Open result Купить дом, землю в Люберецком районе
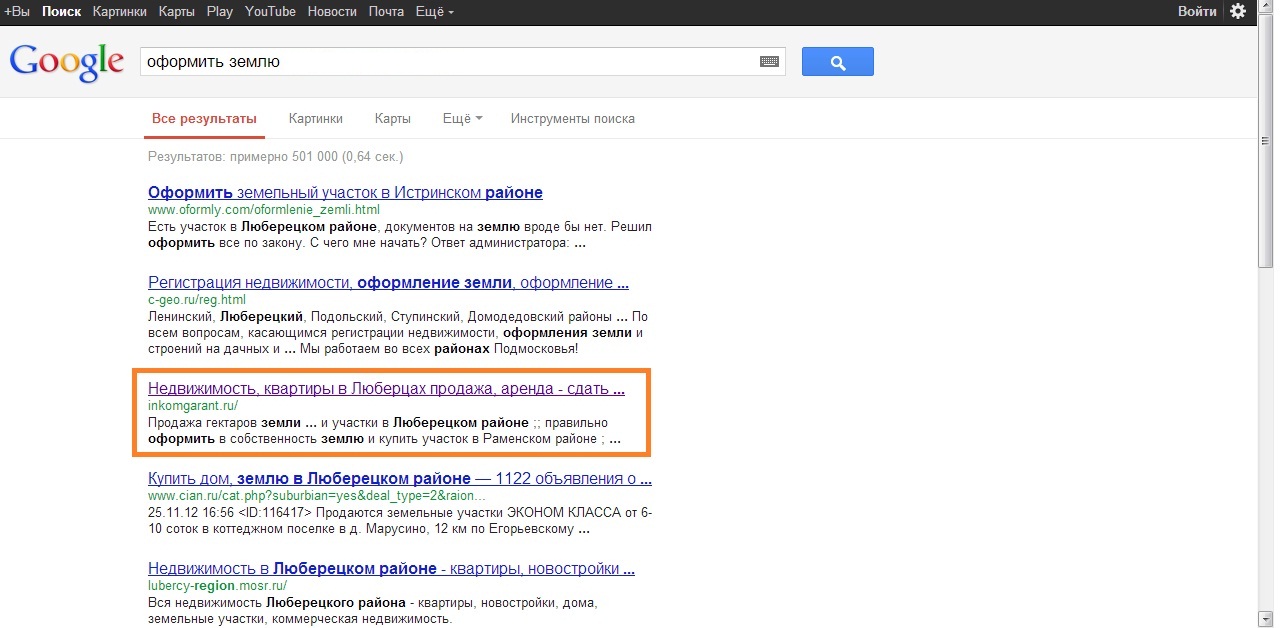The image size is (1280, 628). pyautogui.click(x=399, y=478)
